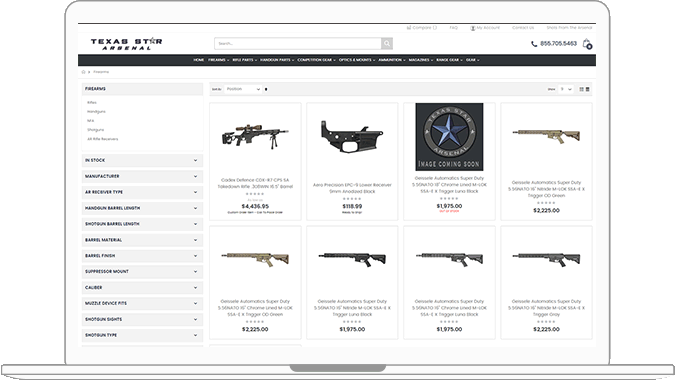Click the search input field
The height and width of the screenshot is (380, 675).
click(x=297, y=43)
